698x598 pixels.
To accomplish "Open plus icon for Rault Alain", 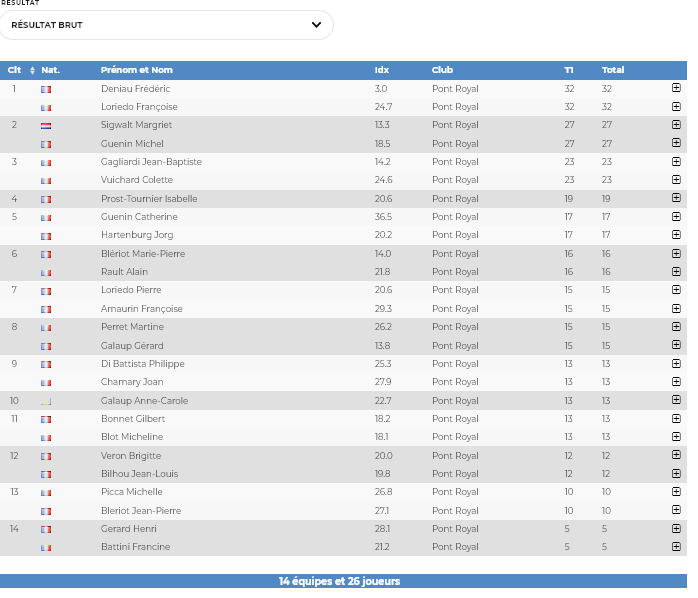I will 676,272.
